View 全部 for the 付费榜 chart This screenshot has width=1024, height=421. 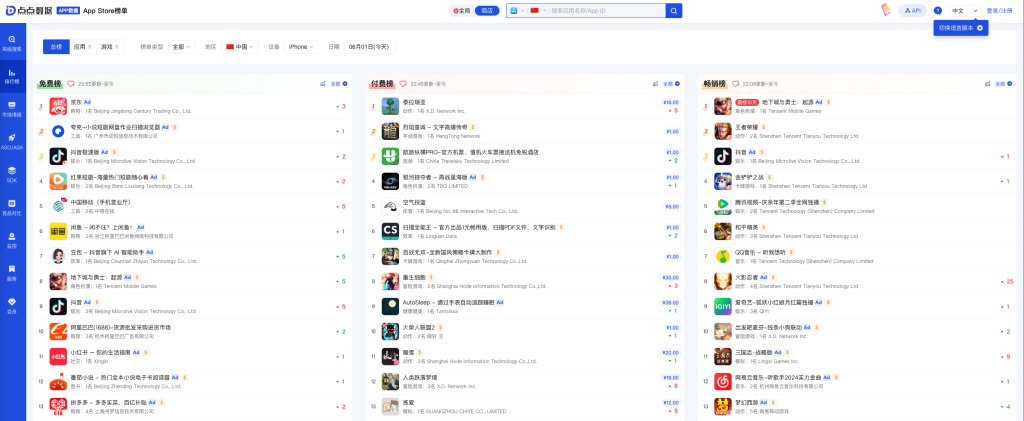(671, 84)
